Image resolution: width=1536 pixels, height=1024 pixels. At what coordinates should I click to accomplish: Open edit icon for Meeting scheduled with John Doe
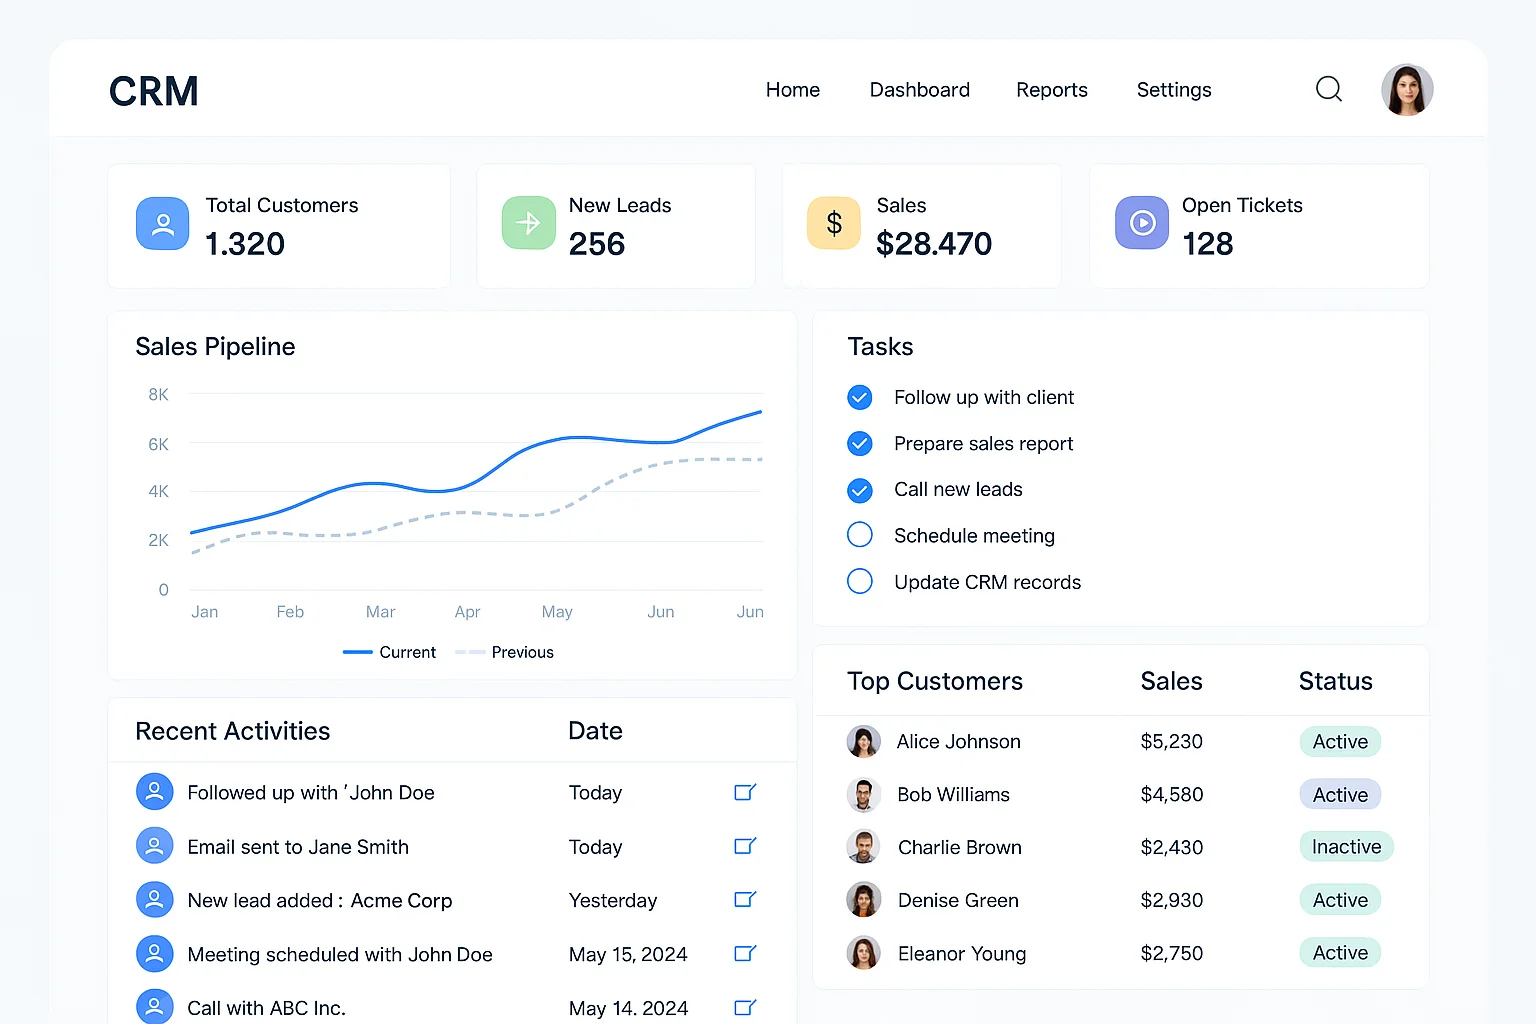(745, 953)
